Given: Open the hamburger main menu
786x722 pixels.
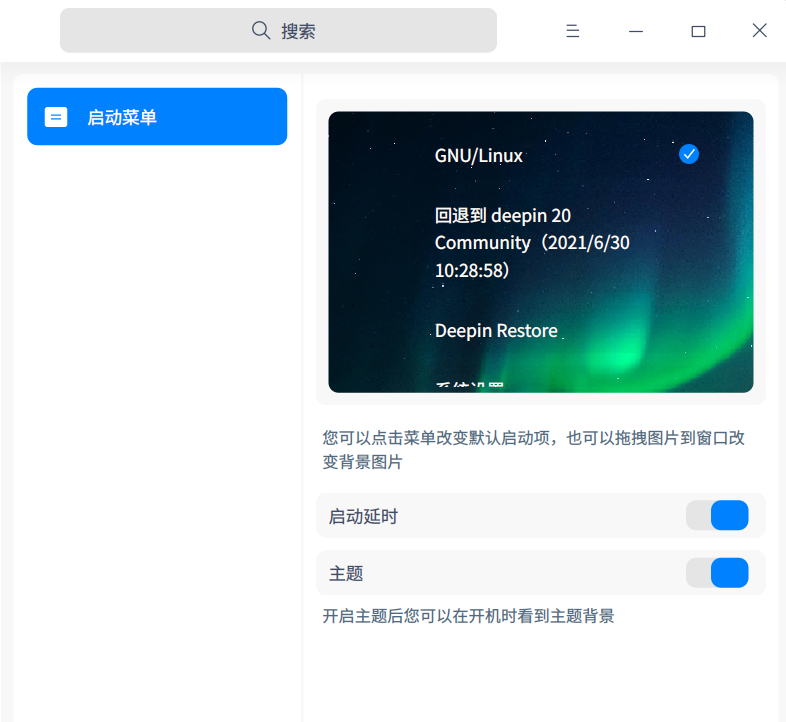Looking at the screenshot, I should [572, 31].
